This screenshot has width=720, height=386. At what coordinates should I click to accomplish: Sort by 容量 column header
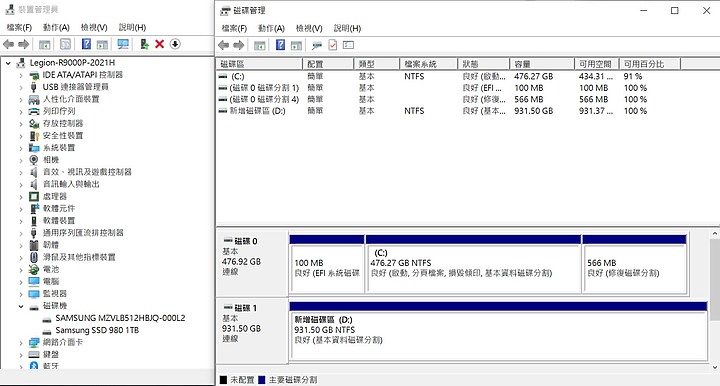(x=542, y=64)
